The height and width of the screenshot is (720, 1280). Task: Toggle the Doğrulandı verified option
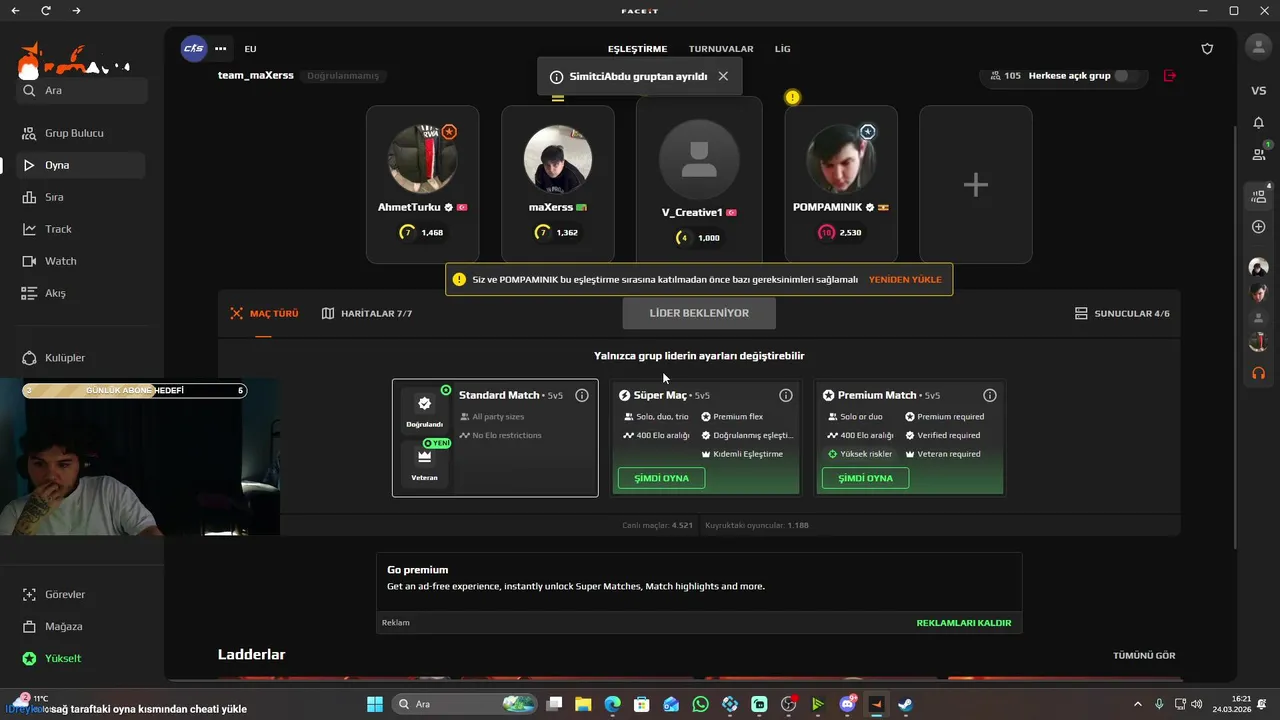pos(424,411)
